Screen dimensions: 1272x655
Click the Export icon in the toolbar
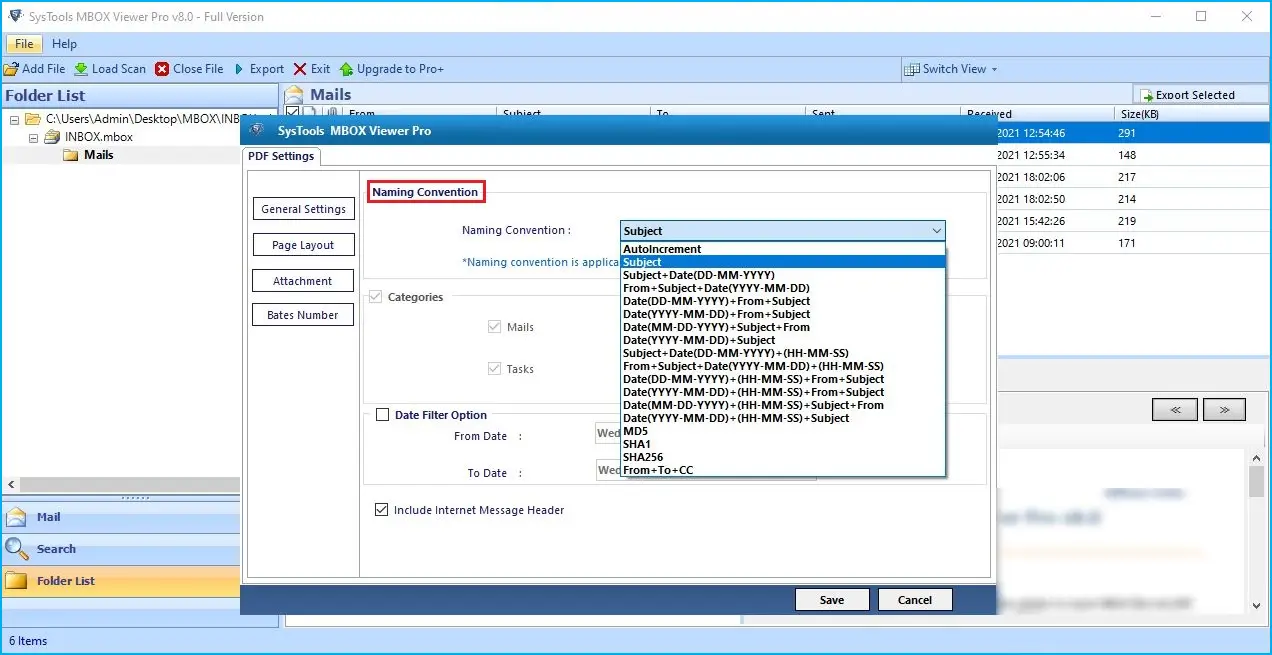tap(240, 68)
